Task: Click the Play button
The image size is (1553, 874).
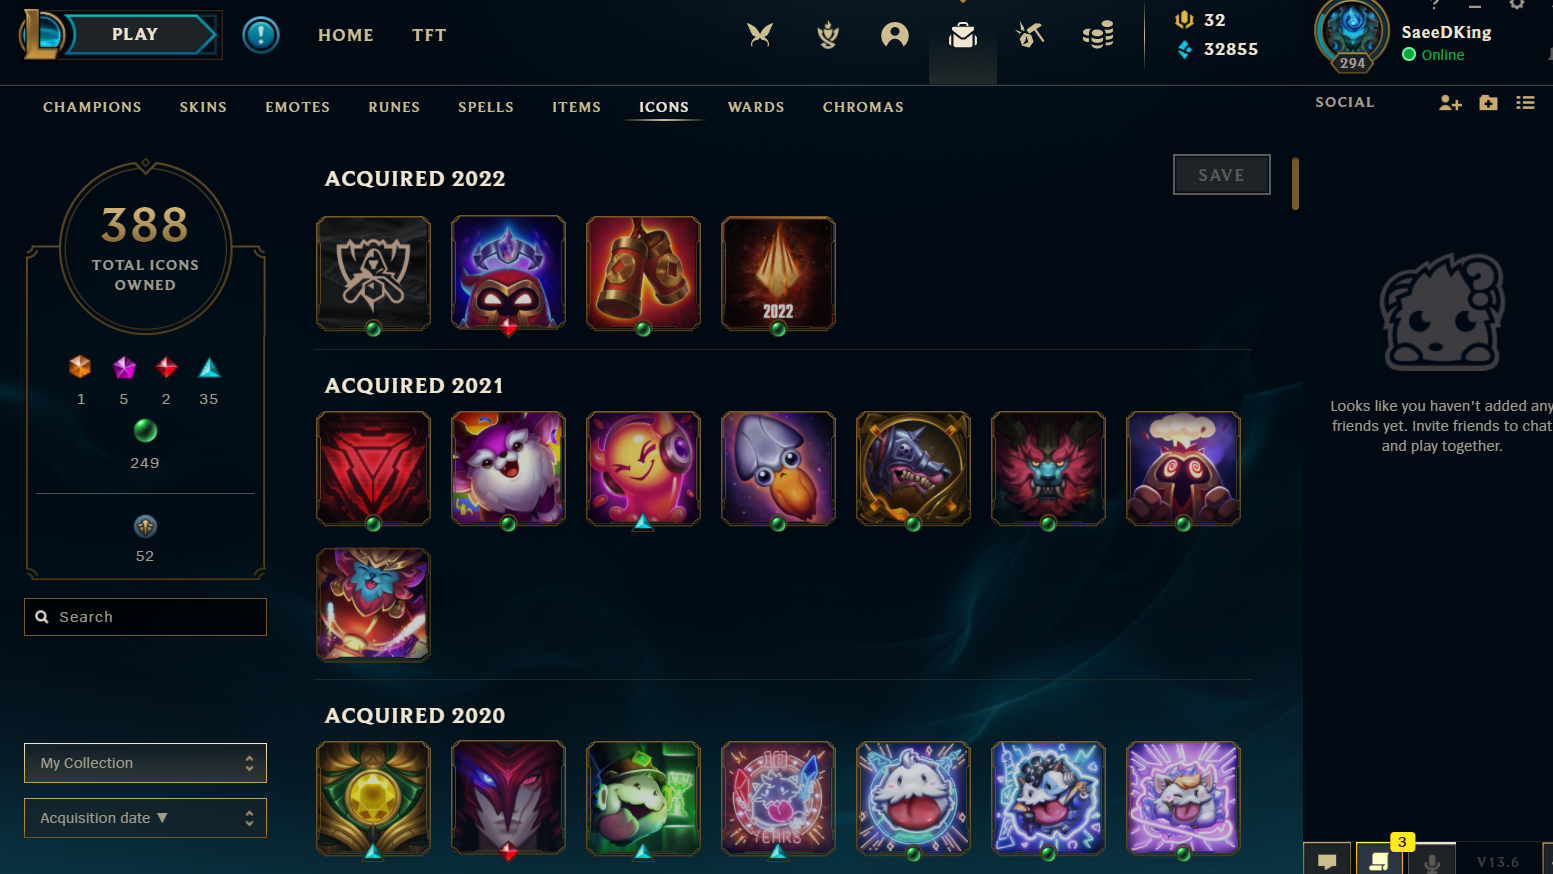Action: pyautogui.click(x=135, y=34)
